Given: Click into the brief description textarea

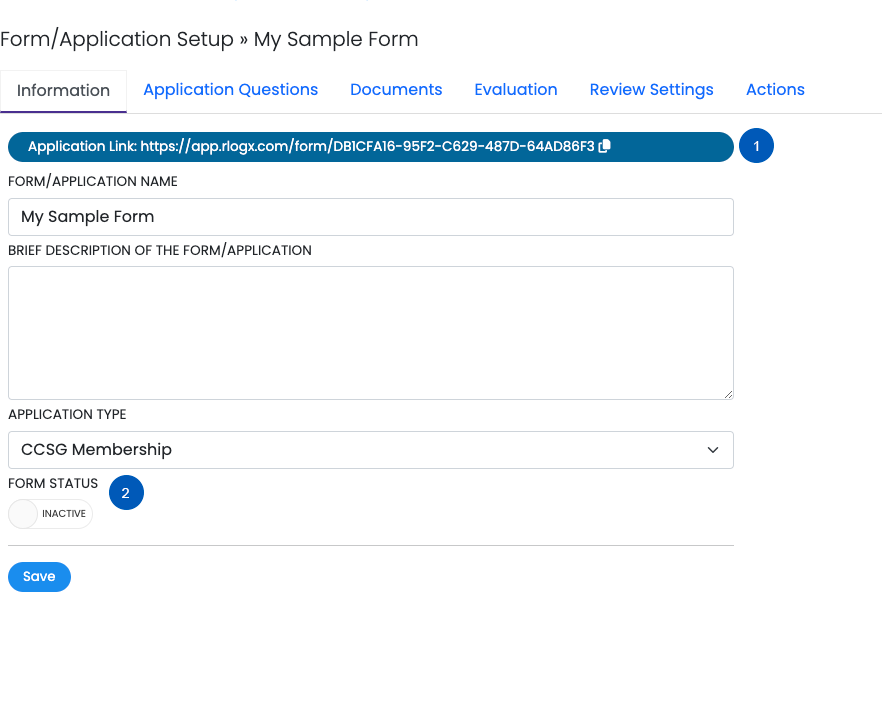Looking at the screenshot, I should (371, 333).
